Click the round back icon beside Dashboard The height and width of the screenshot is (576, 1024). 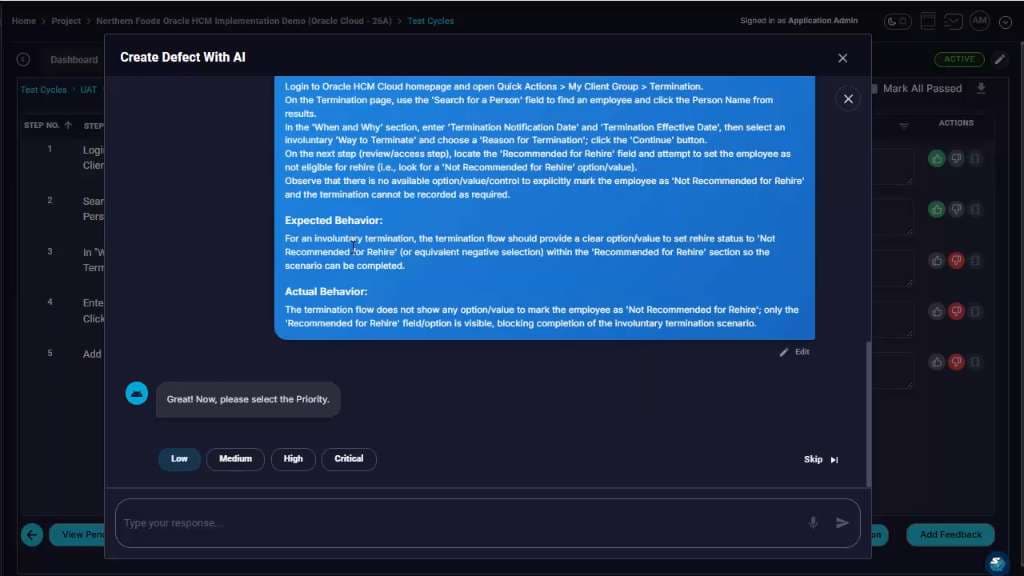(24, 59)
